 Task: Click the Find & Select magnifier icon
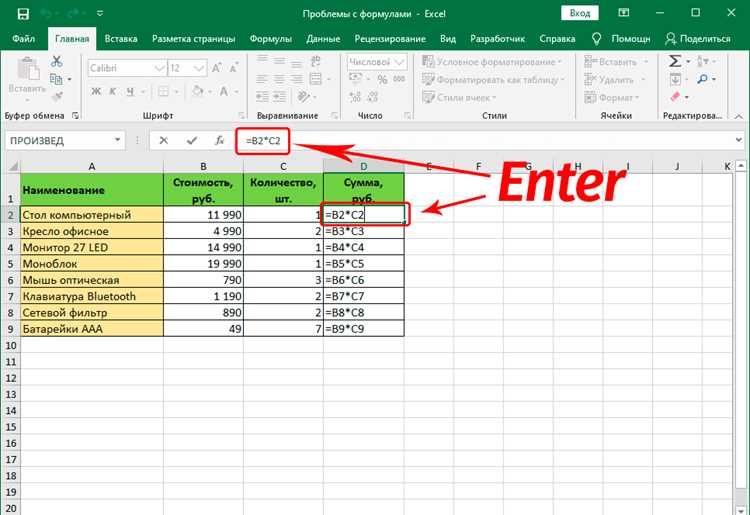coord(702,79)
